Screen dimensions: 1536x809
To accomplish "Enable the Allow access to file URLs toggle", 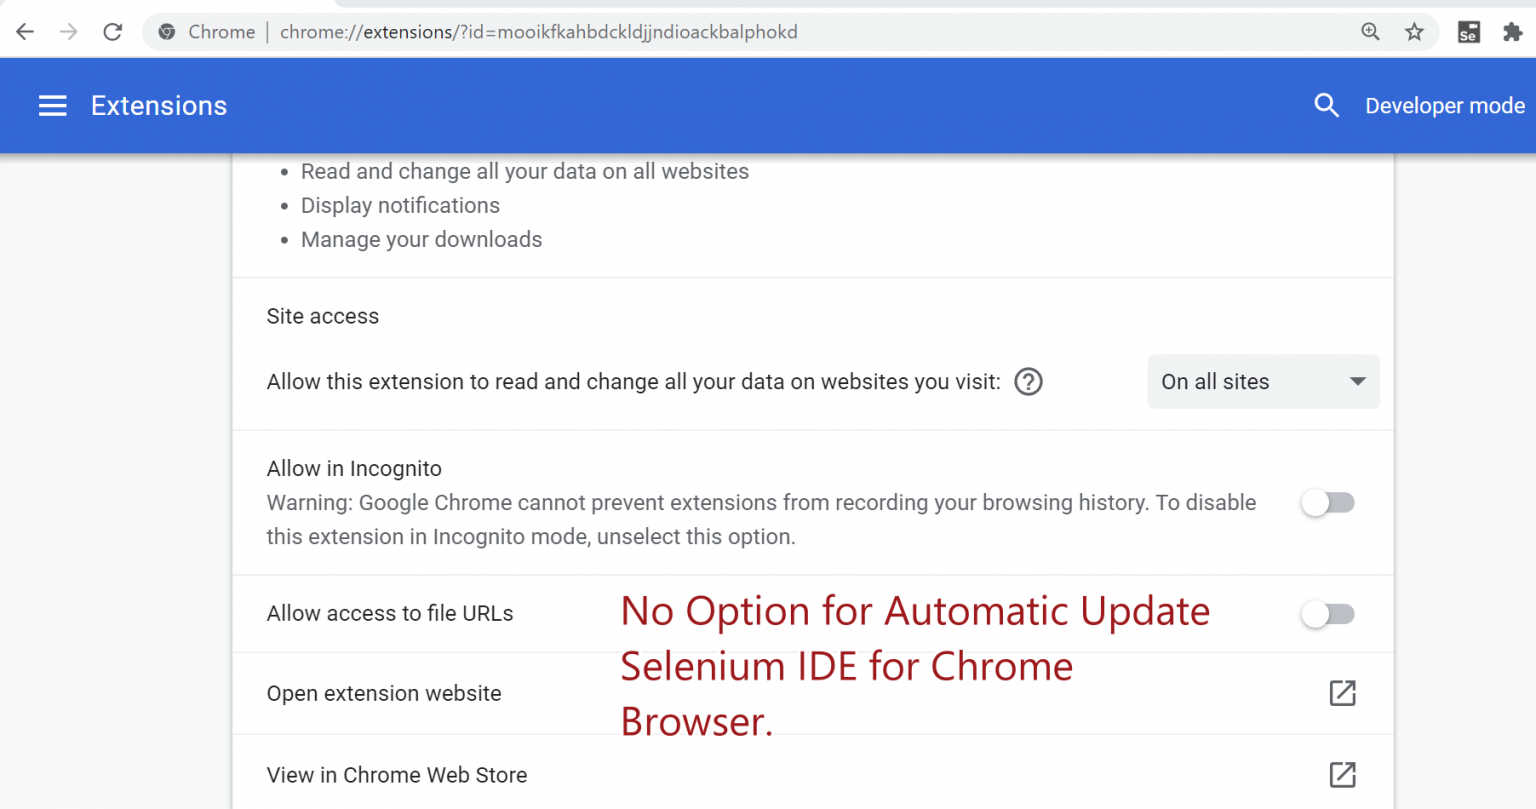I will click(x=1327, y=613).
